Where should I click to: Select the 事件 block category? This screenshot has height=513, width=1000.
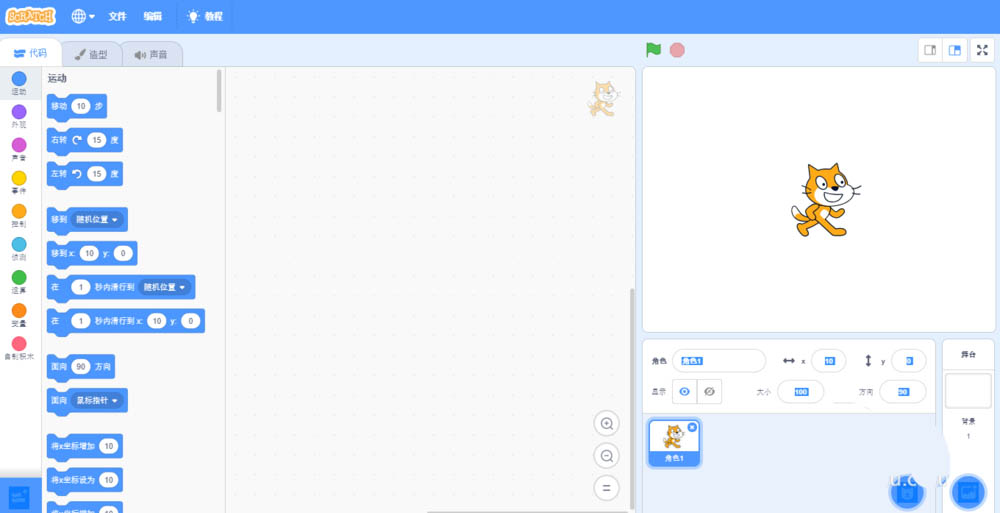(19, 183)
